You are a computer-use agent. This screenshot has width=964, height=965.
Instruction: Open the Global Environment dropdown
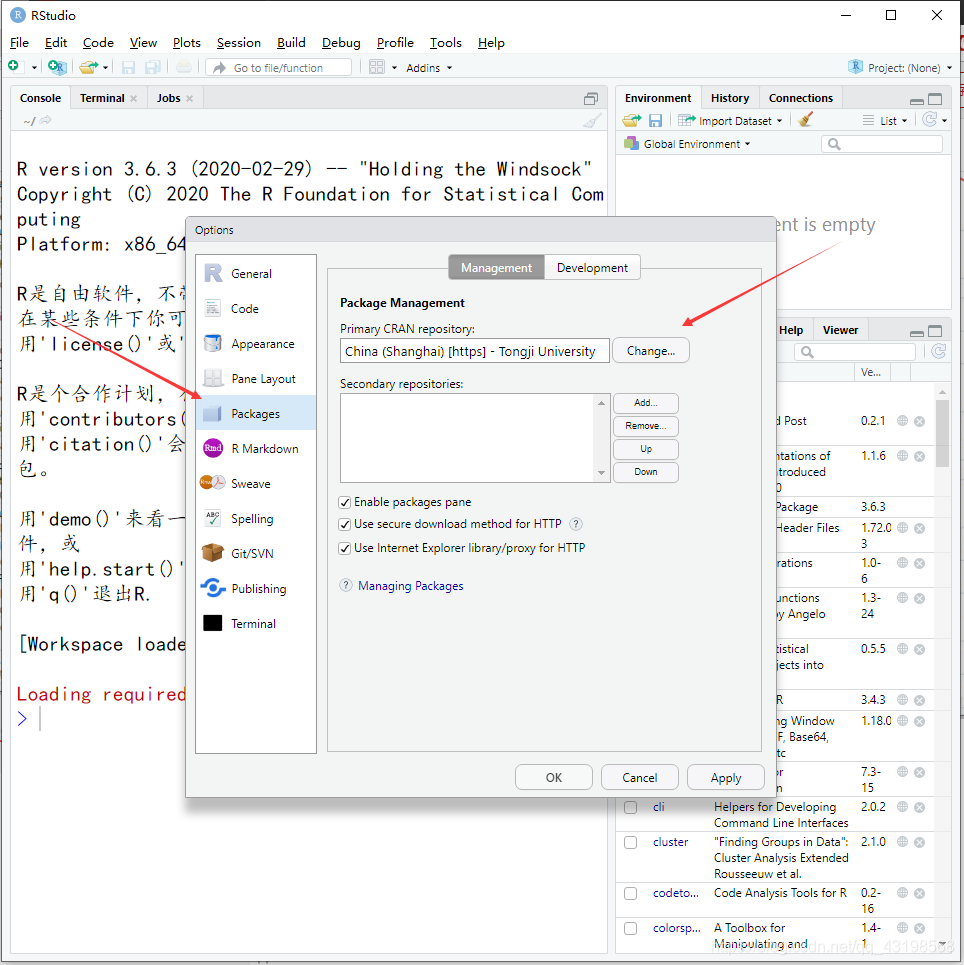688,144
